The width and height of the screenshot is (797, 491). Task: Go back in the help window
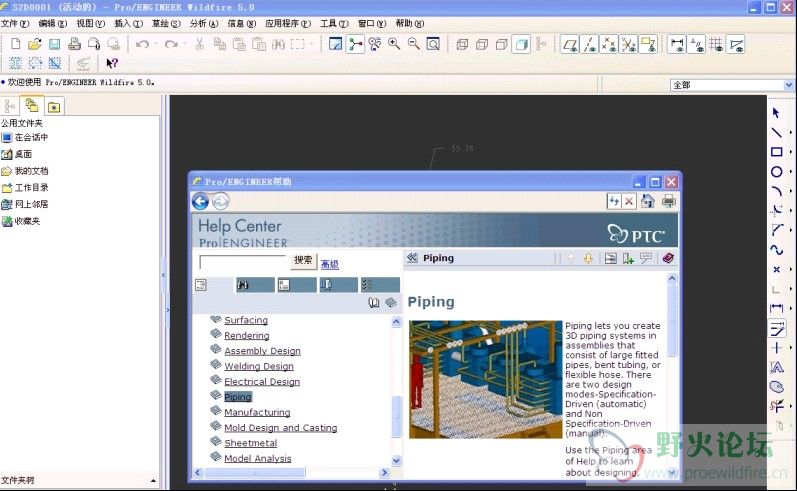[200, 202]
